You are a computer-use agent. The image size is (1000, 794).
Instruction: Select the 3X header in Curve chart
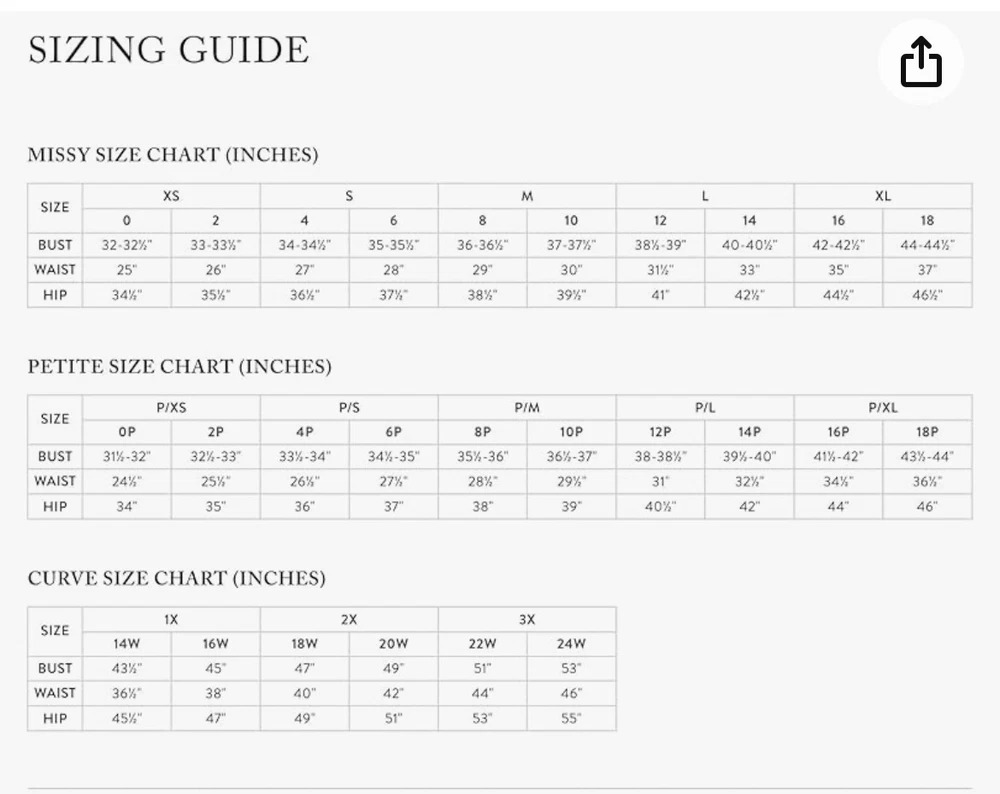tap(527, 619)
